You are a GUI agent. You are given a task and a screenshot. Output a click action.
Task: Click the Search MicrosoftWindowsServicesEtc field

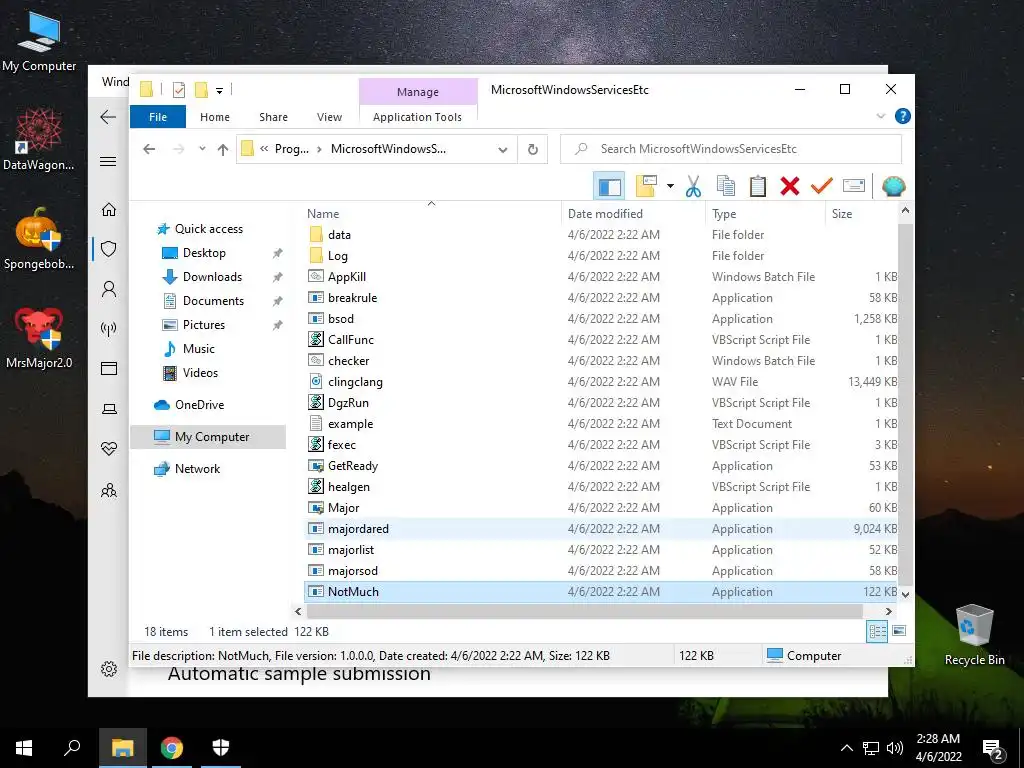click(x=731, y=149)
